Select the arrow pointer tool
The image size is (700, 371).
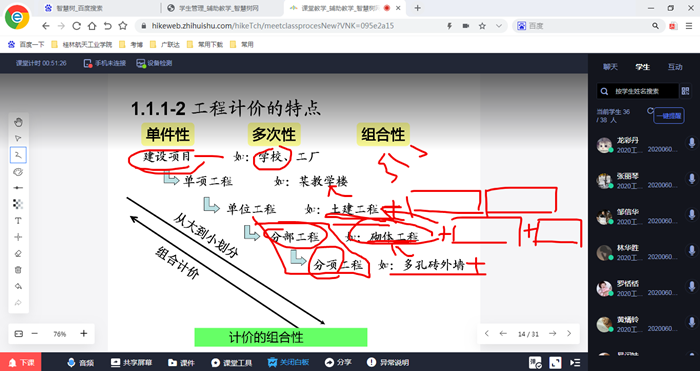(x=18, y=138)
